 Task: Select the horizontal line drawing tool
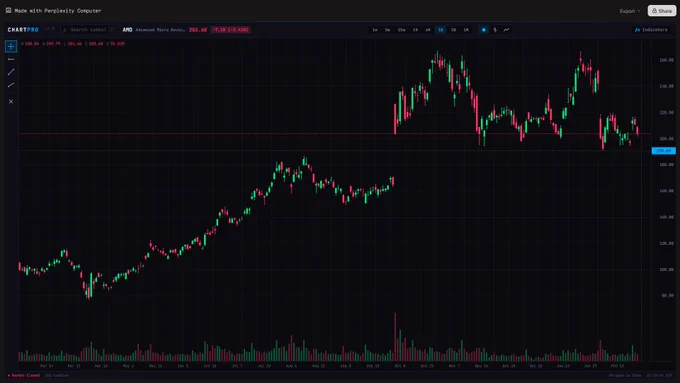point(11,59)
